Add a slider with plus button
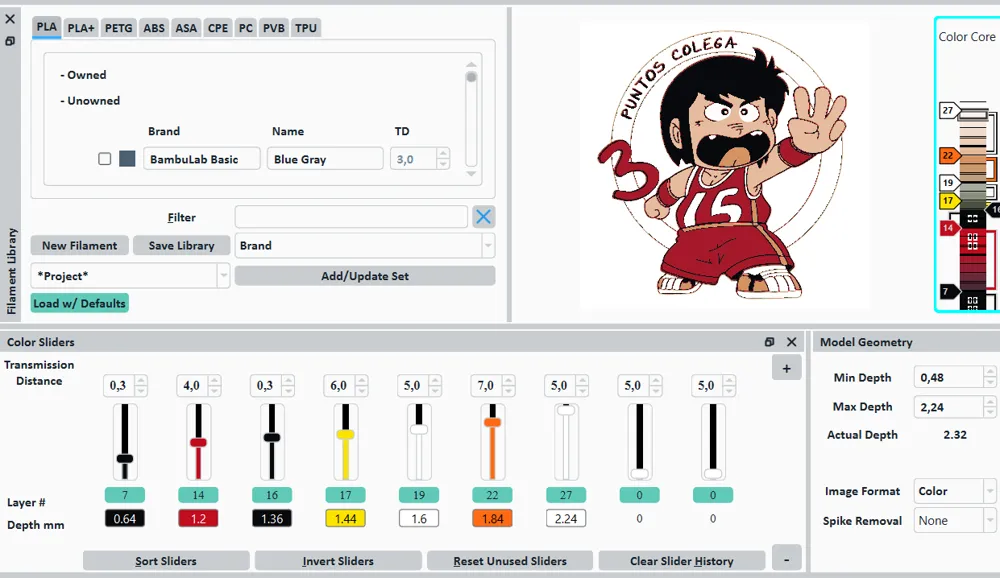 coord(786,368)
